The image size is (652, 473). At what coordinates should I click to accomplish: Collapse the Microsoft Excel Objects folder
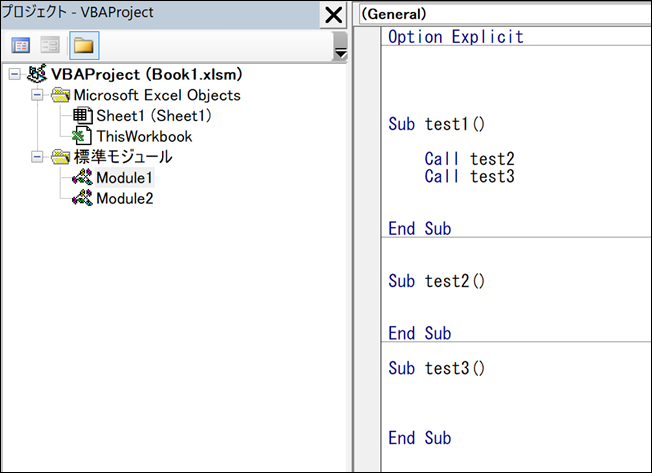click(37, 95)
